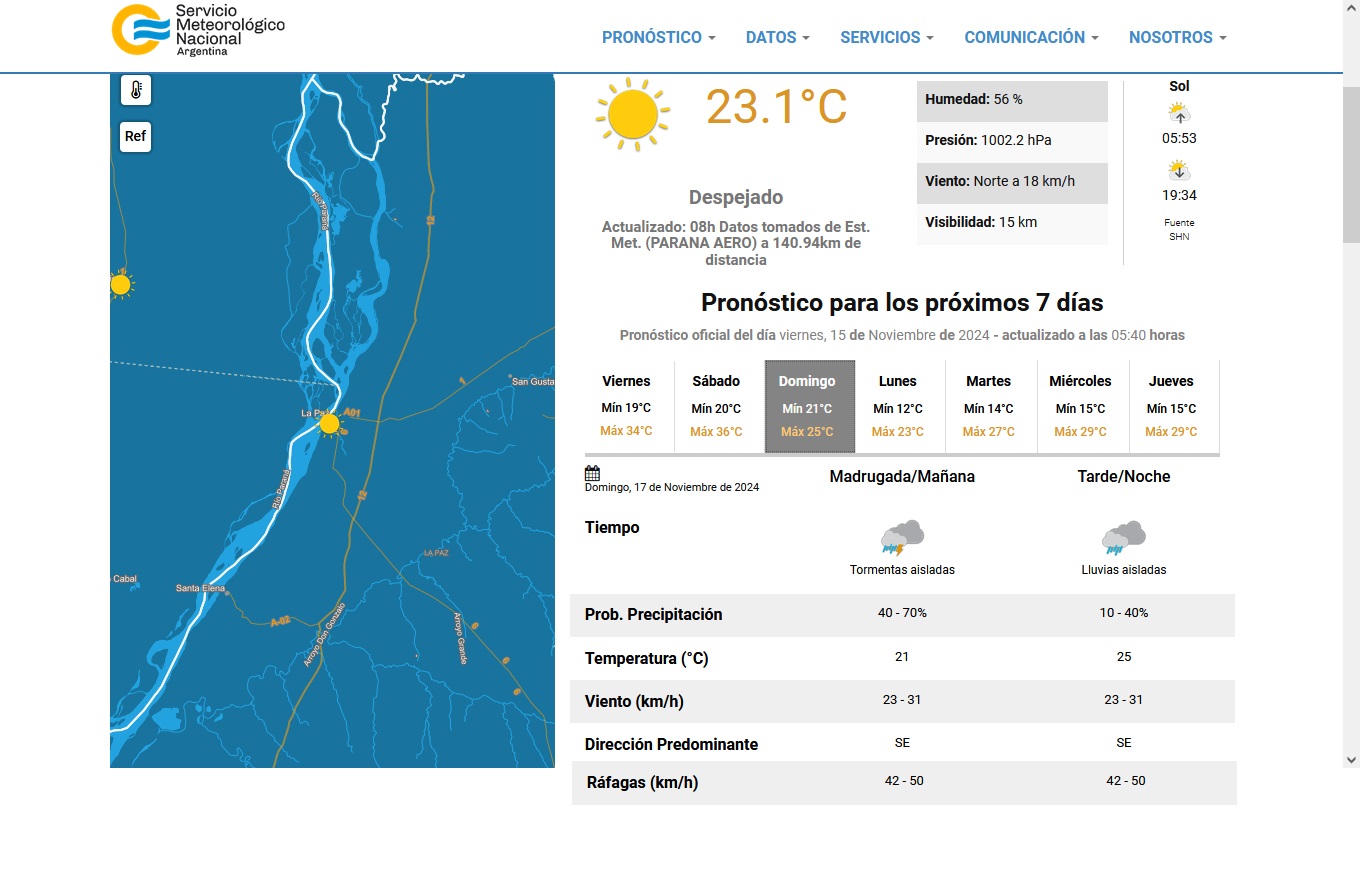
Task: Open the SERVICIOS dropdown menu
Action: 886,37
